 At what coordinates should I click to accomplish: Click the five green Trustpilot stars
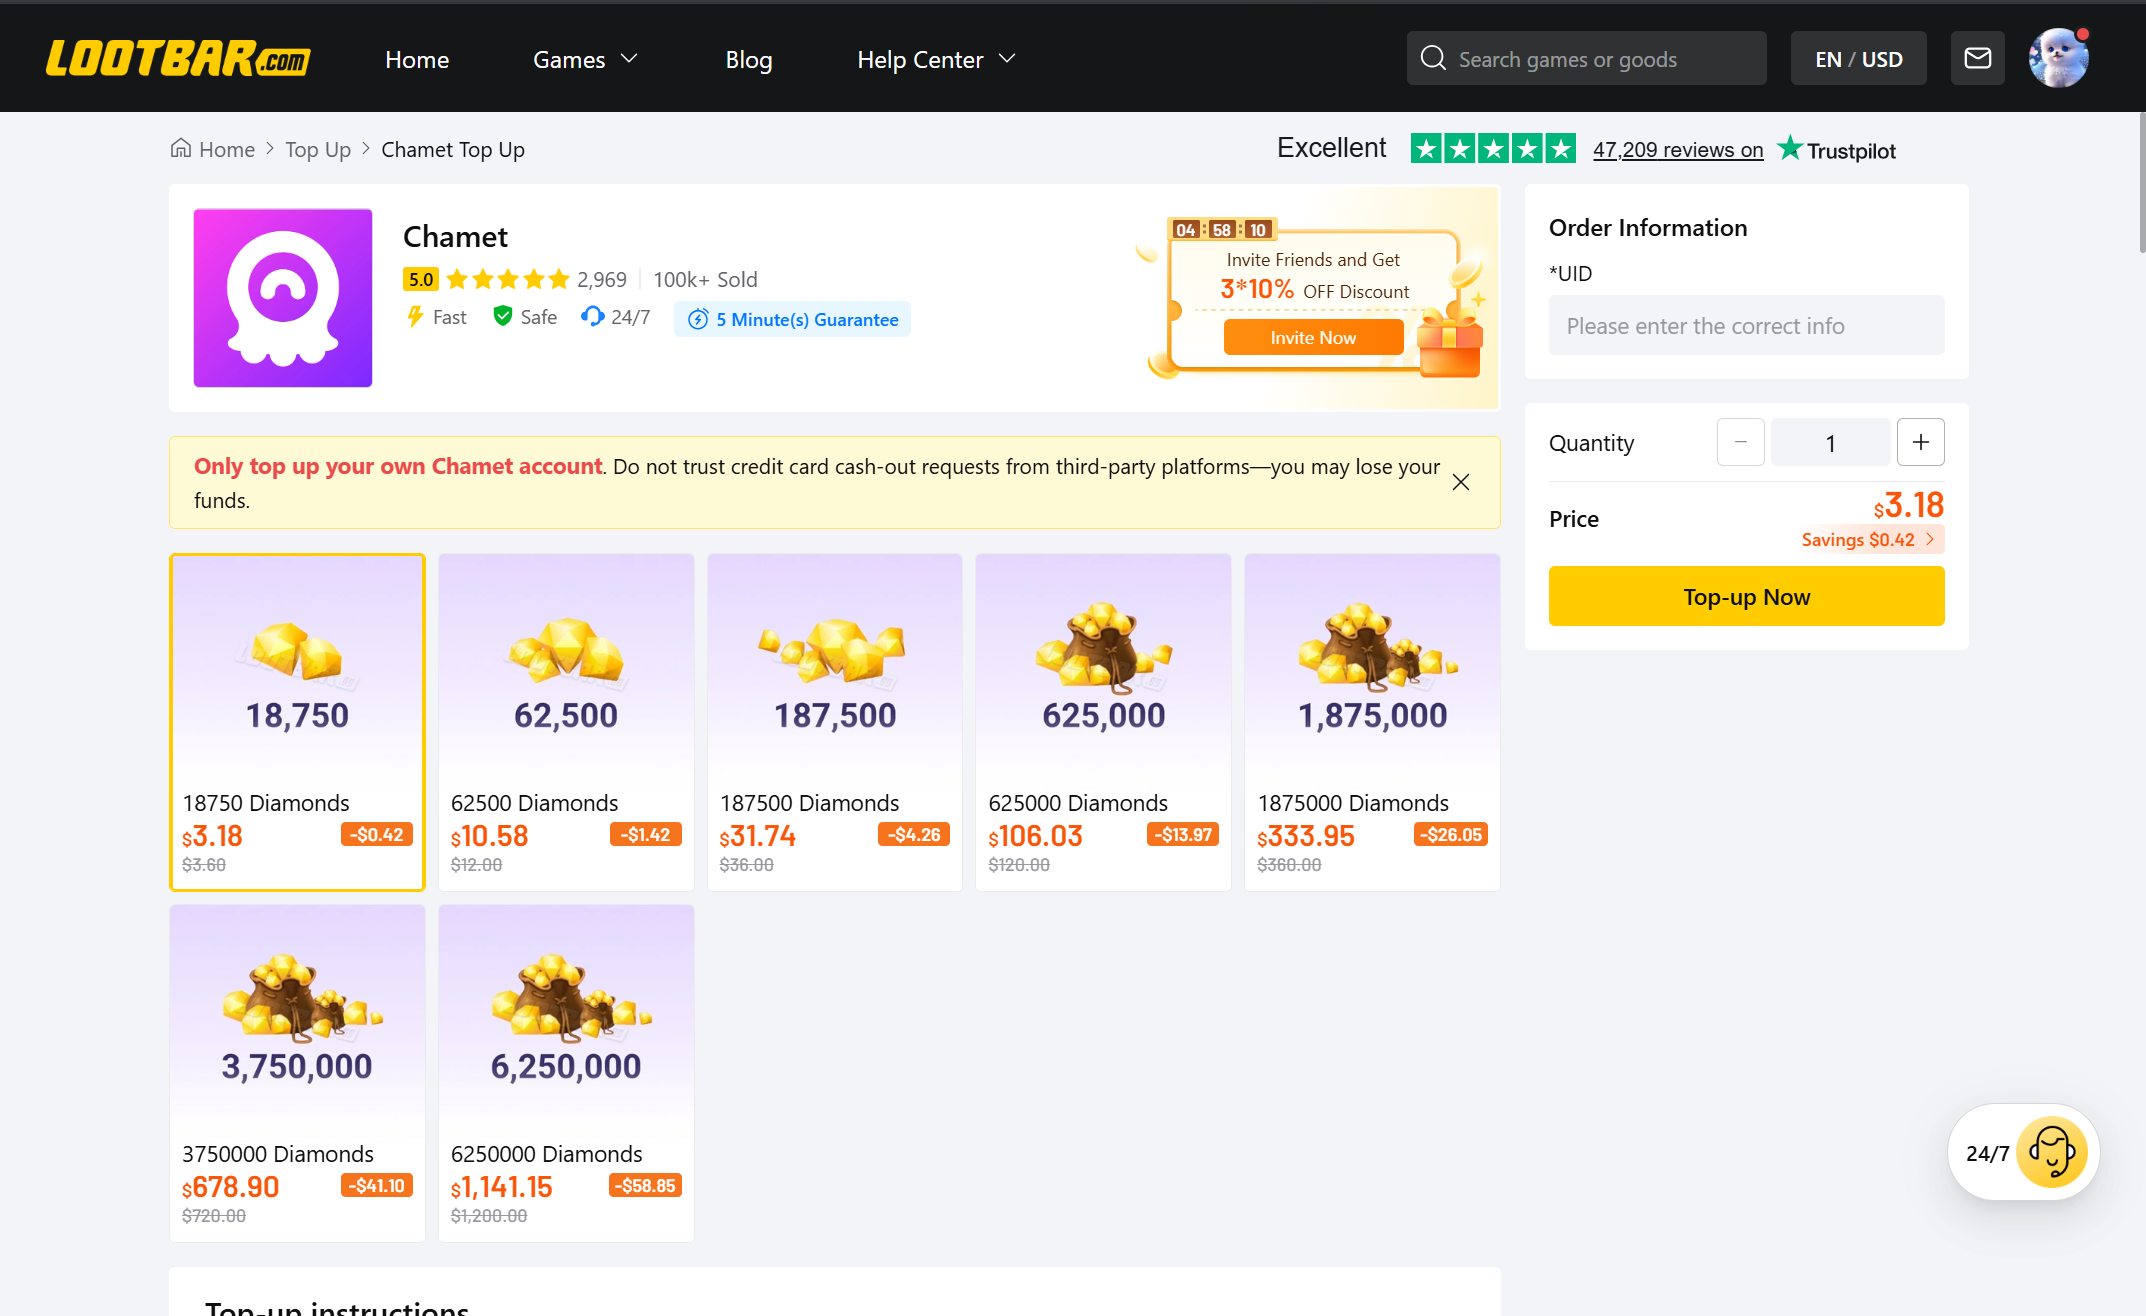(1493, 148)
